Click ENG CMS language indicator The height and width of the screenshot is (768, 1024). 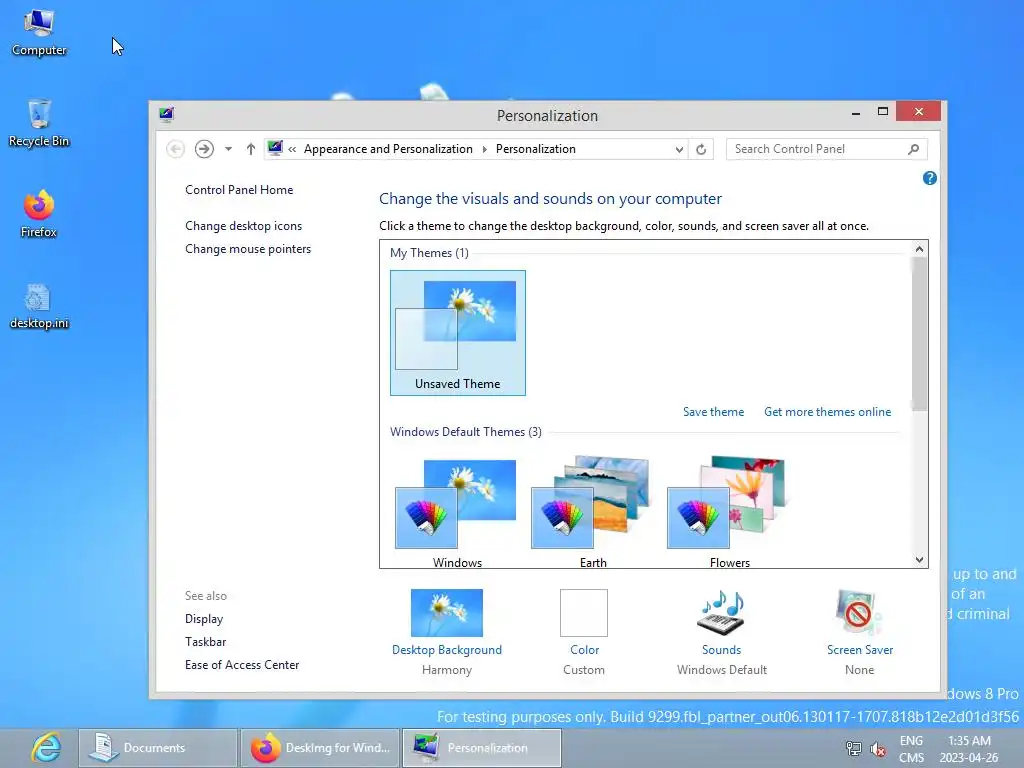tap(911, 749)
